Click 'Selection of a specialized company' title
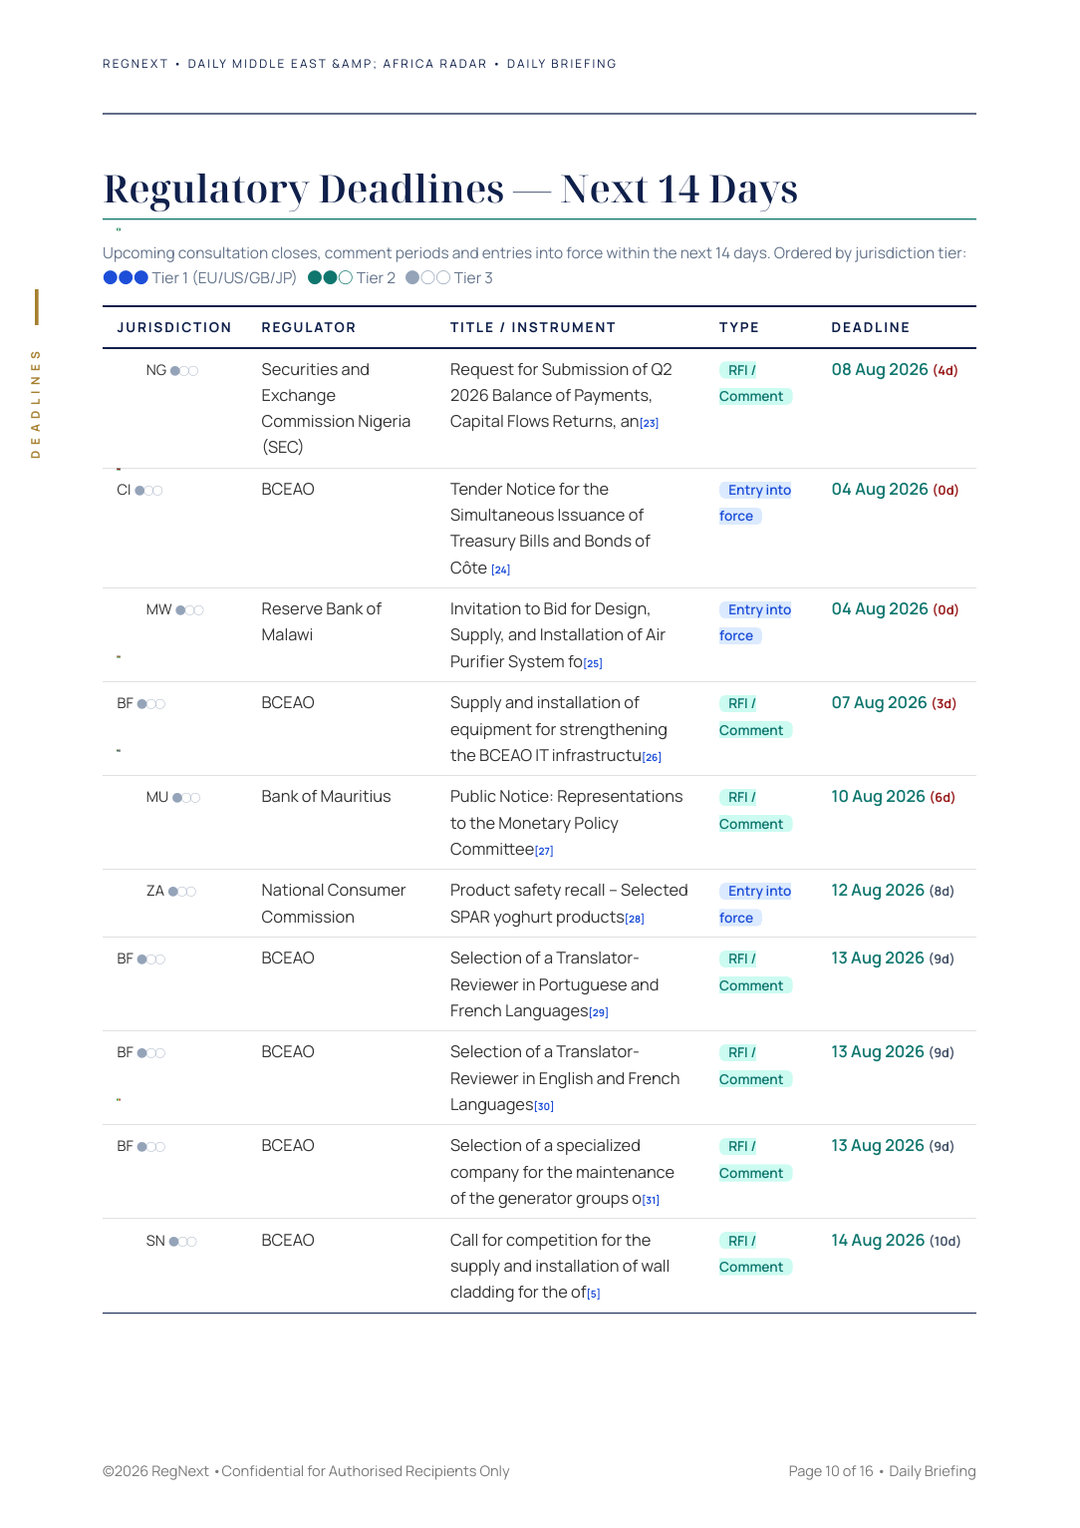This screenshot has height=1528, width=1080. coord(562,1173)
